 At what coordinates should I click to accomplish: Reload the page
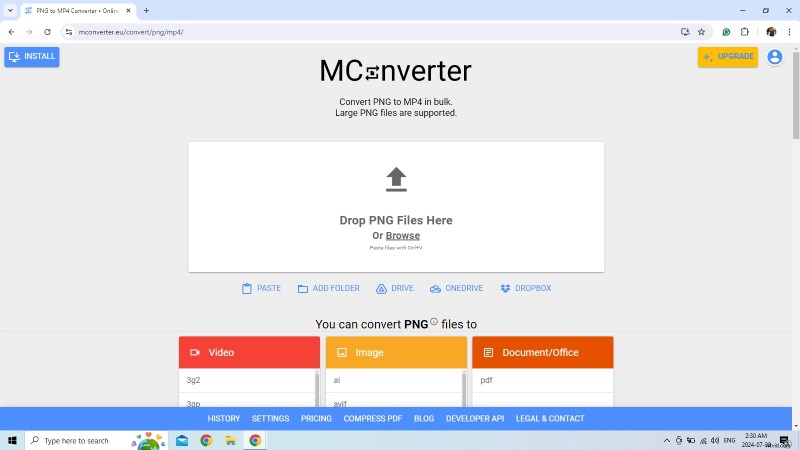point(47,32)
